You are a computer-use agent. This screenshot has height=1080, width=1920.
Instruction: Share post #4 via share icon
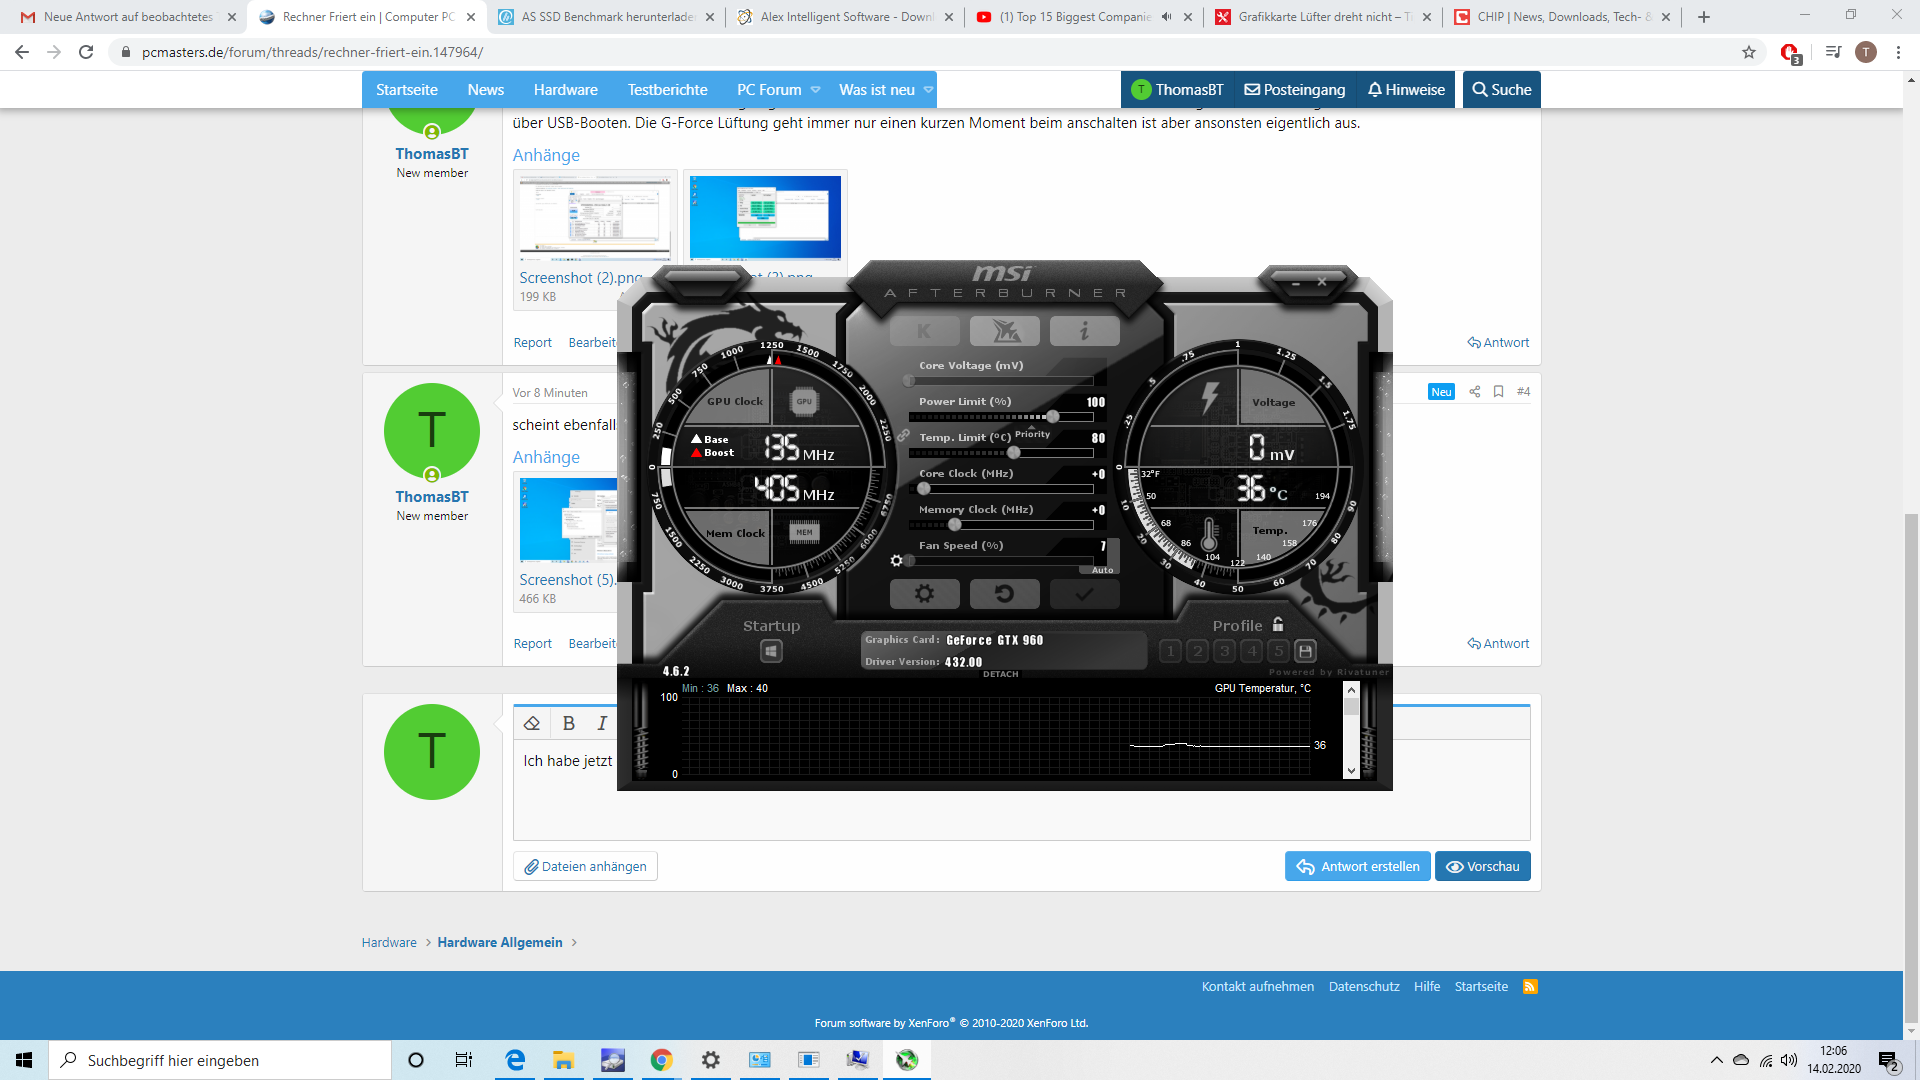tap(1474, 392)
